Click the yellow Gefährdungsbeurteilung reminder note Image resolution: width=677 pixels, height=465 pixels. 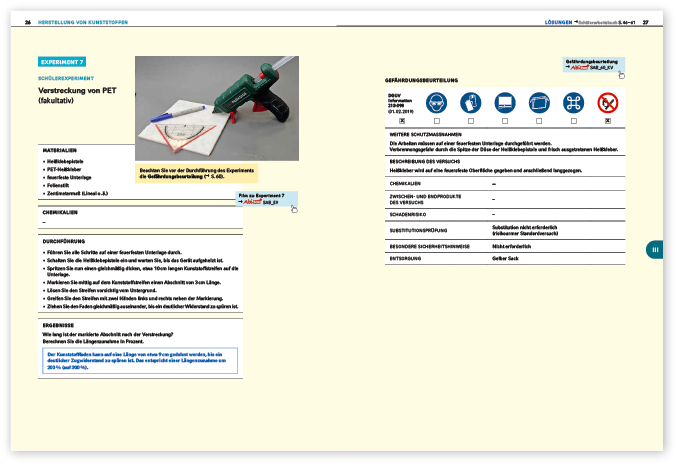tap(196, 173)
